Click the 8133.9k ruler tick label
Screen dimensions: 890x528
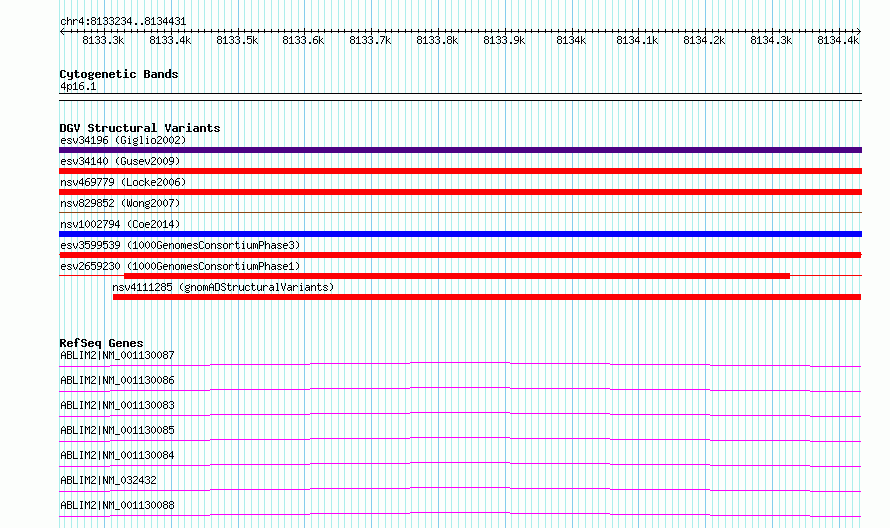(x=505, y=41)
